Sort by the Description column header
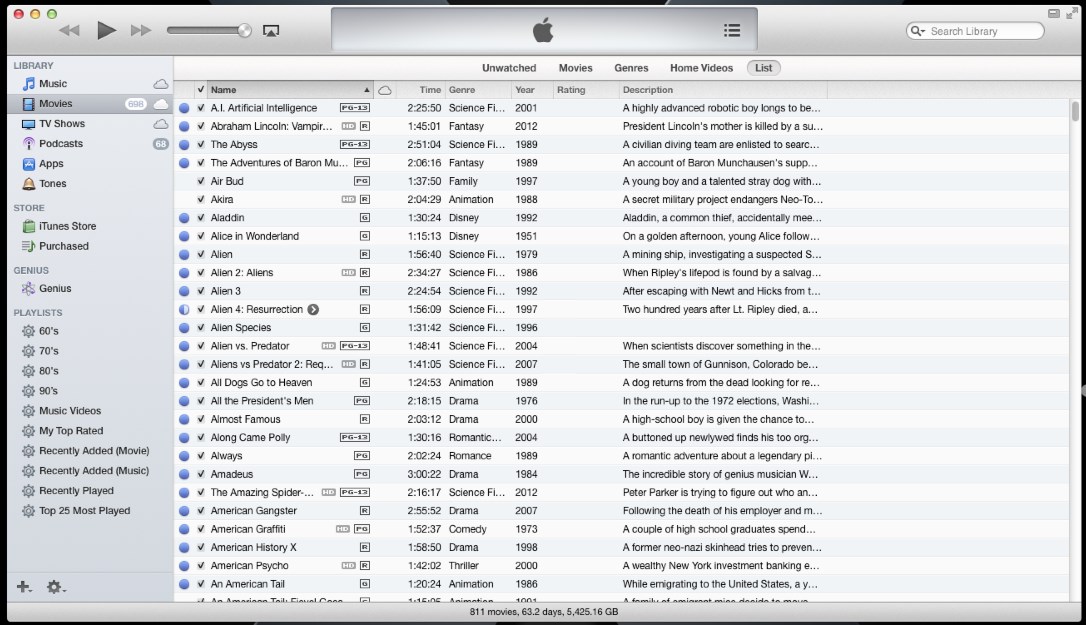 coord(723,90)
